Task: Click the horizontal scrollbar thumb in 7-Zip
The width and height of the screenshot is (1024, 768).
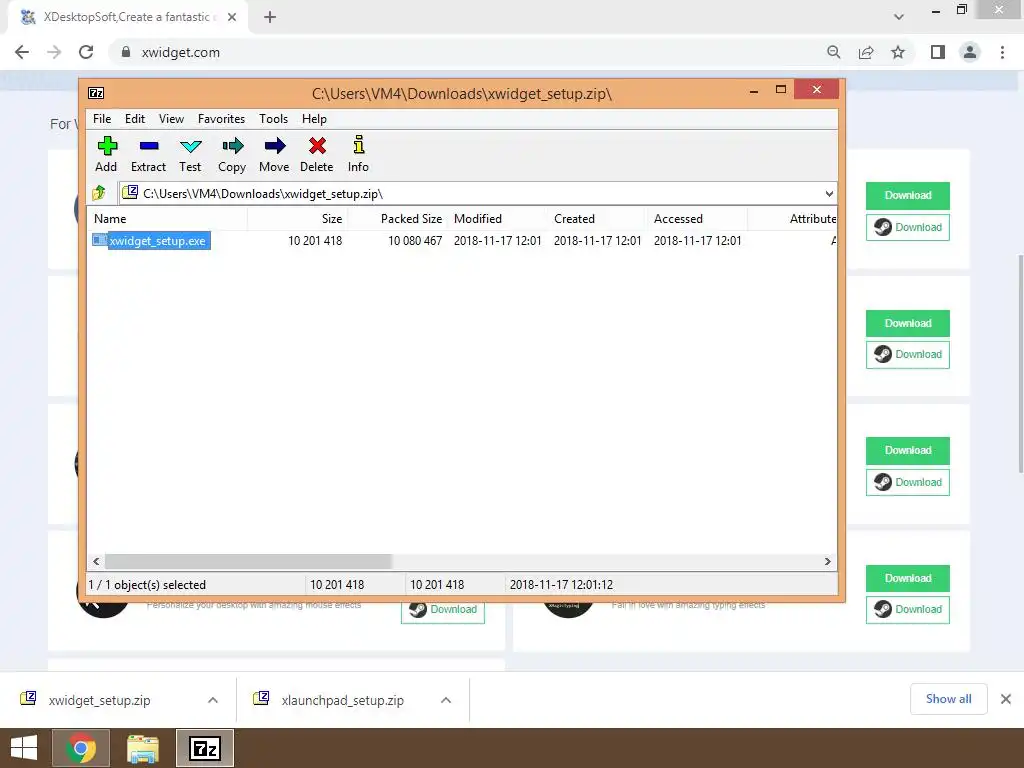Action: pos(248,561)
